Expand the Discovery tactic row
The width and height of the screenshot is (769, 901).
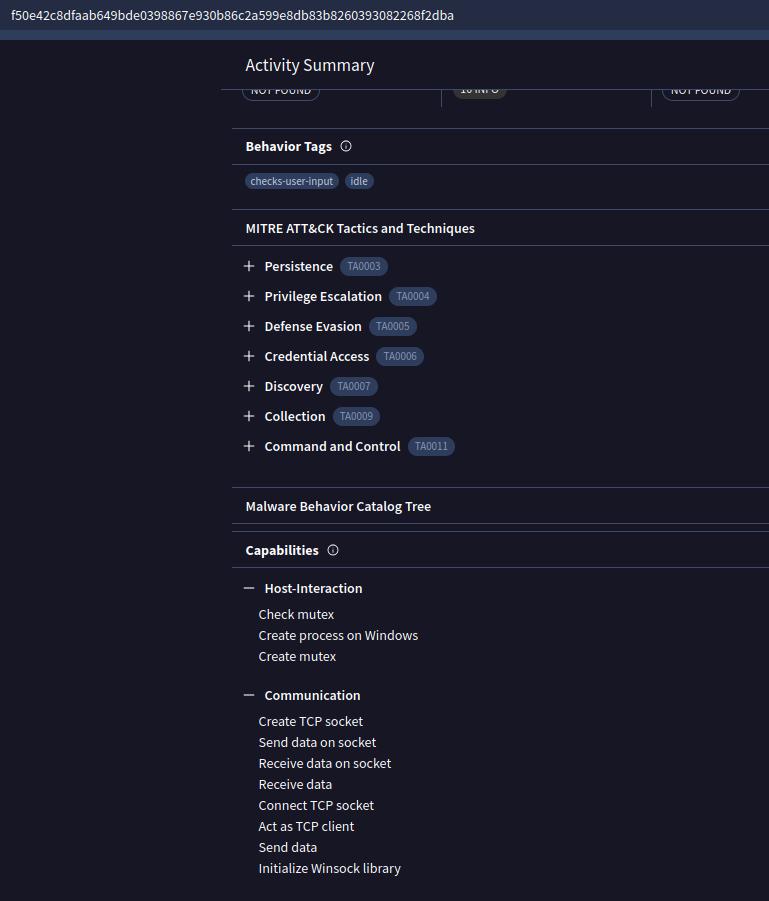tap(249, 386)
